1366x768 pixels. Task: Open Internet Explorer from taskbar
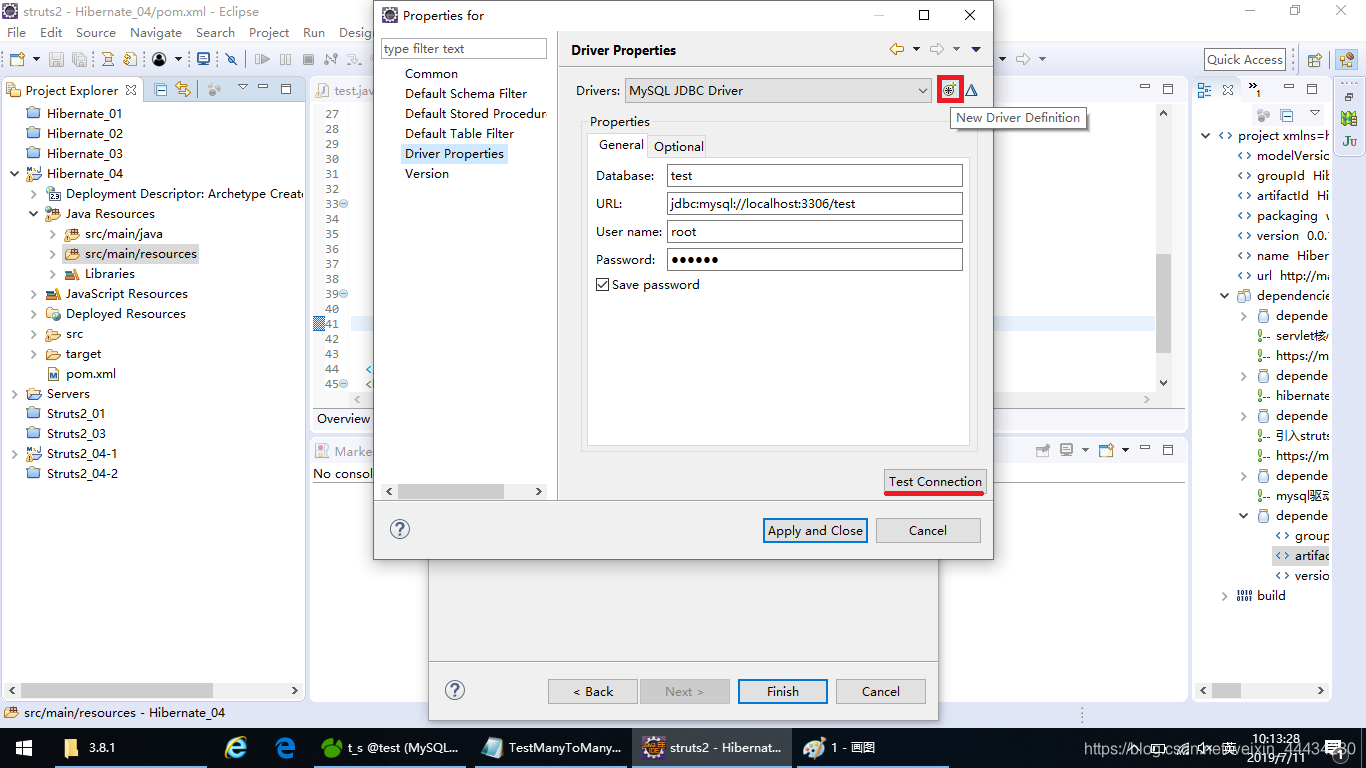tap(236, 747)
